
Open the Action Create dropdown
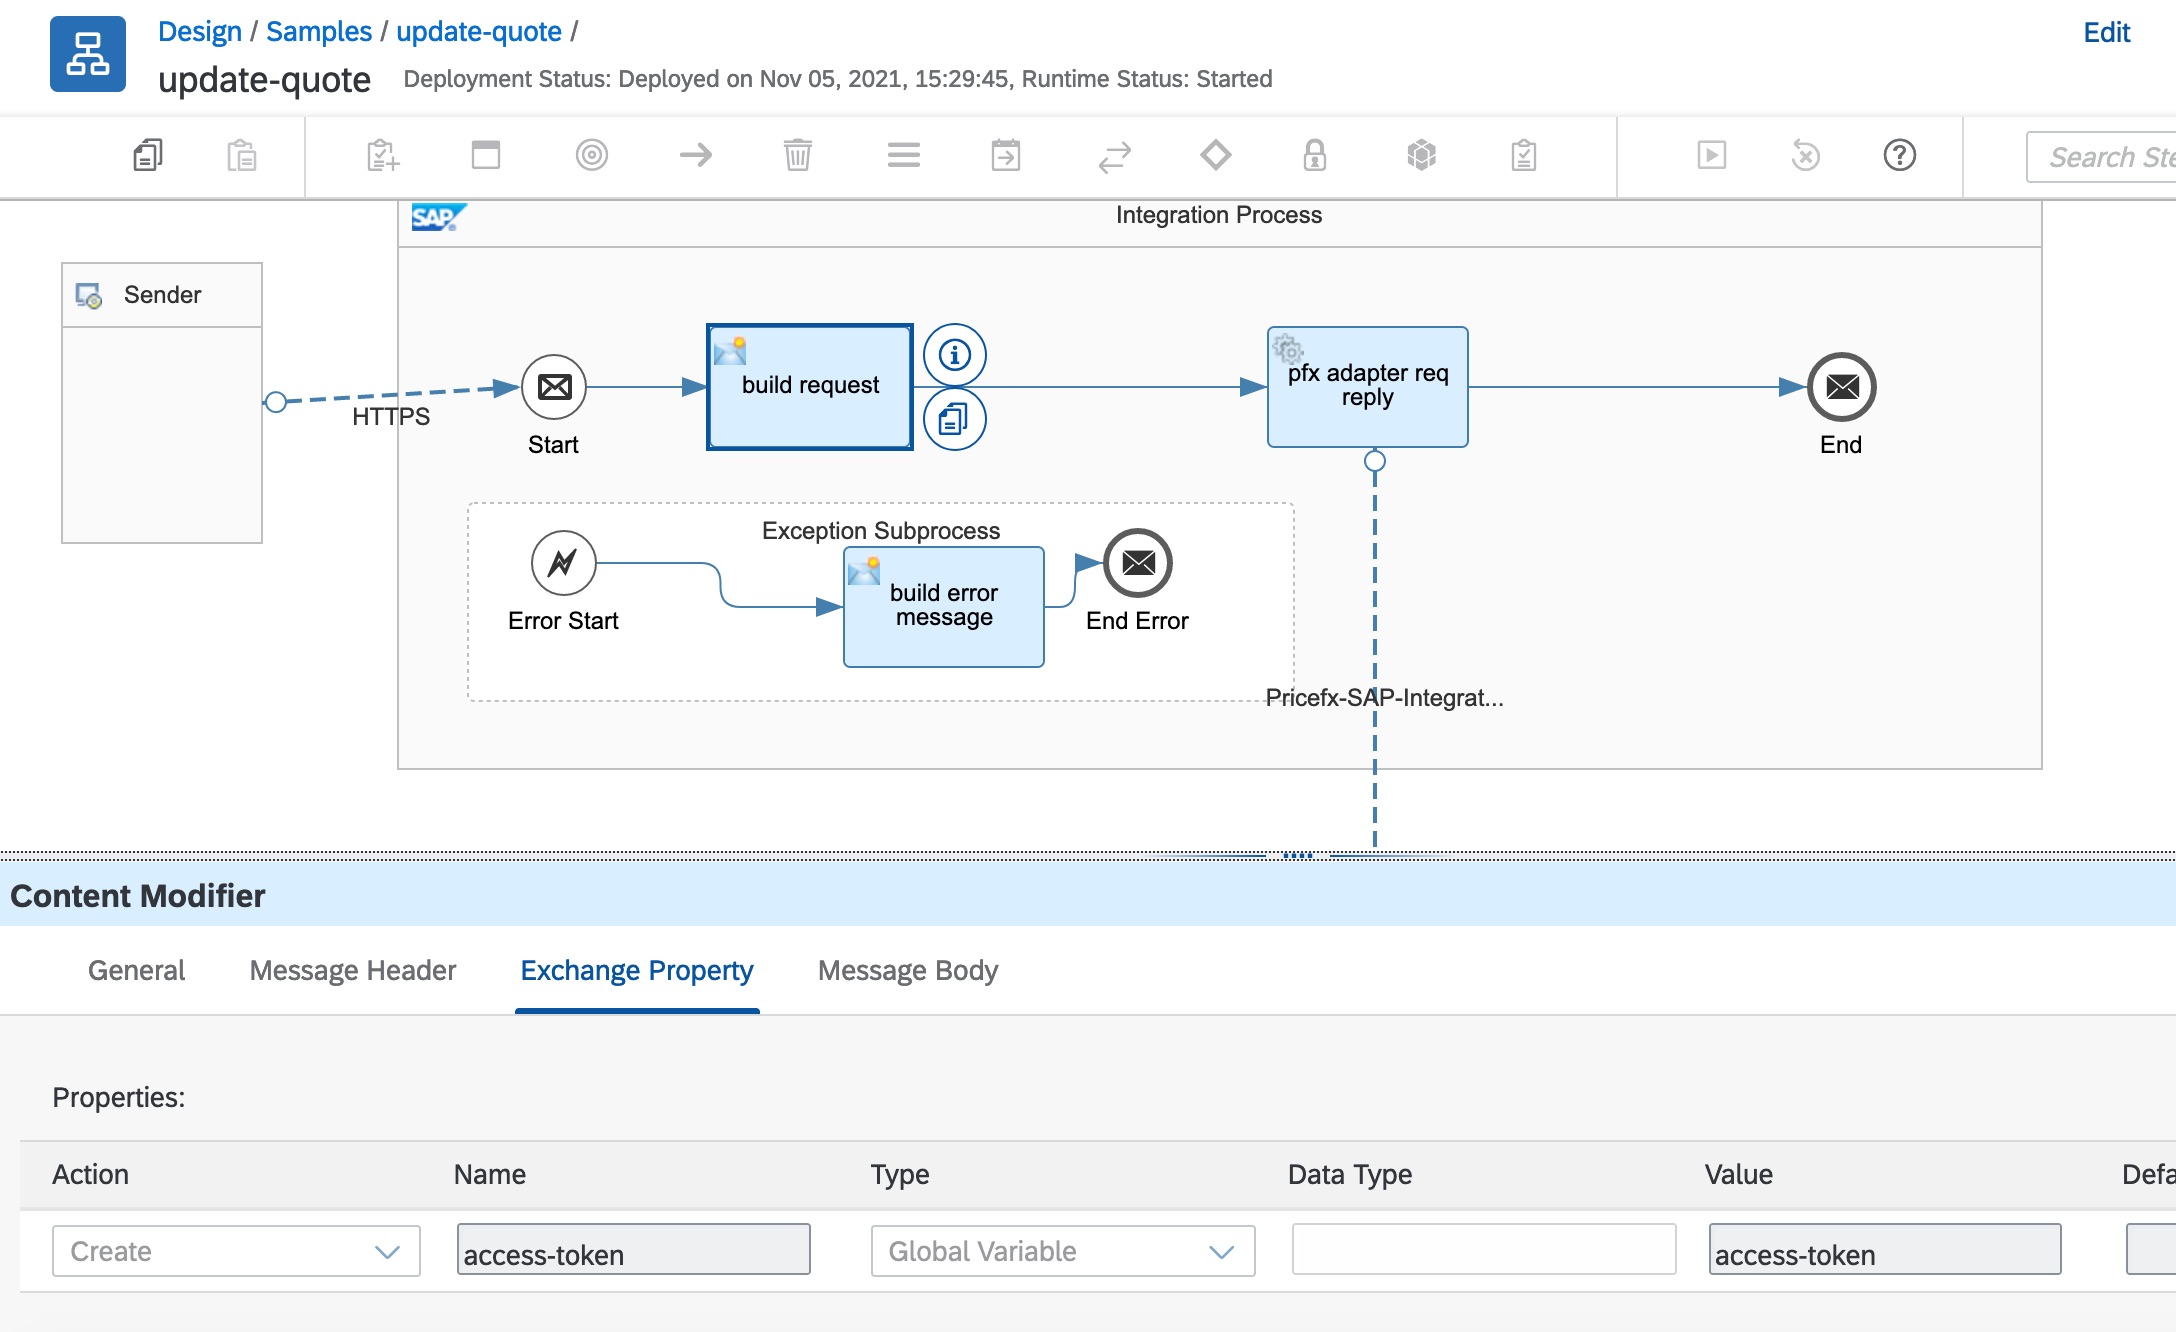pos(236,1251)
